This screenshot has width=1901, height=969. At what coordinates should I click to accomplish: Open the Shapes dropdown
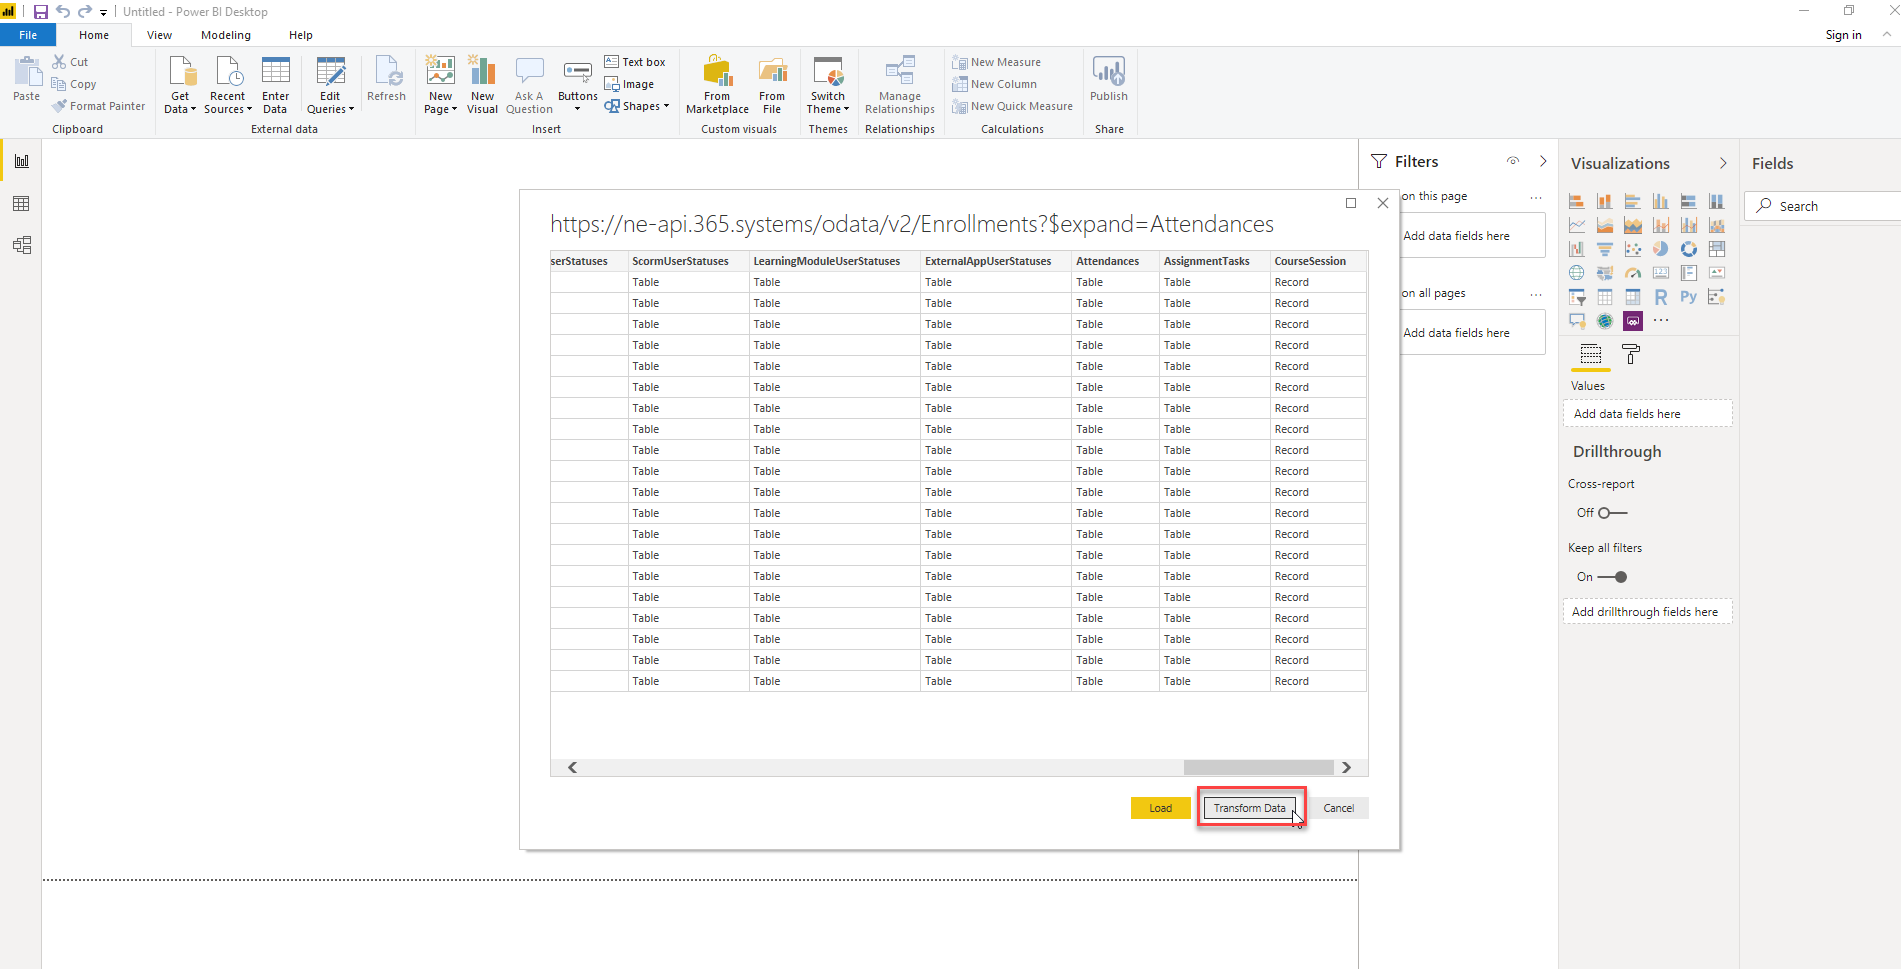click(x=637, y=106)
